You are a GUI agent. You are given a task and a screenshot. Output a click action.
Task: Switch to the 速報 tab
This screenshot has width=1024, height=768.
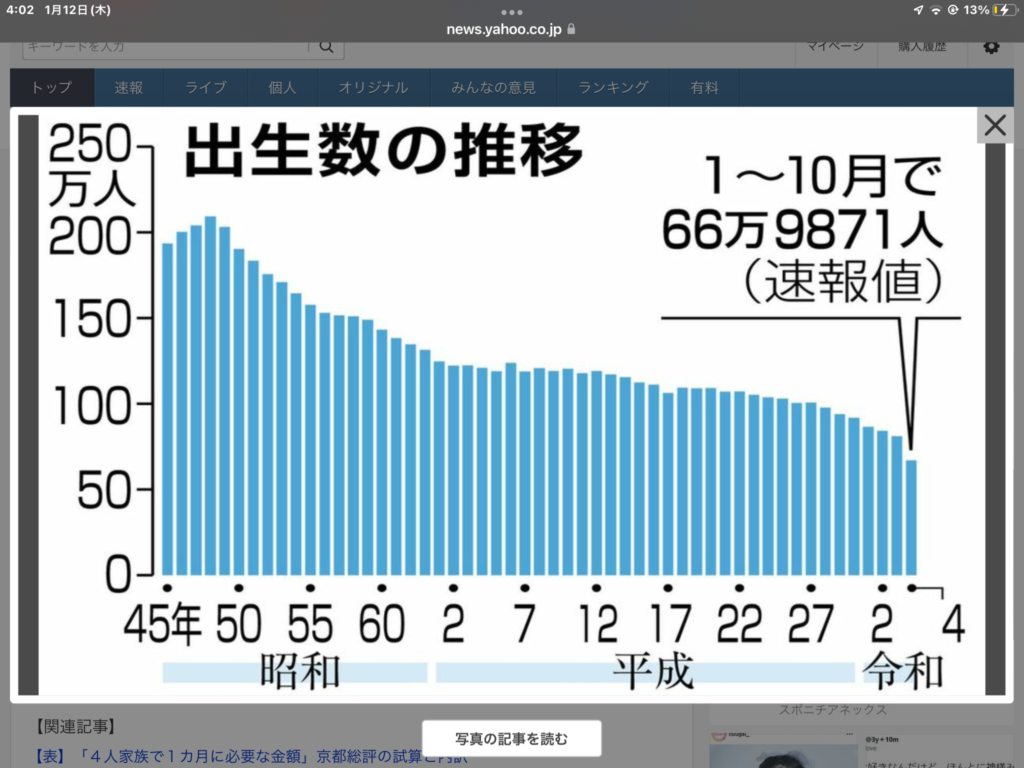click(129, 88)
